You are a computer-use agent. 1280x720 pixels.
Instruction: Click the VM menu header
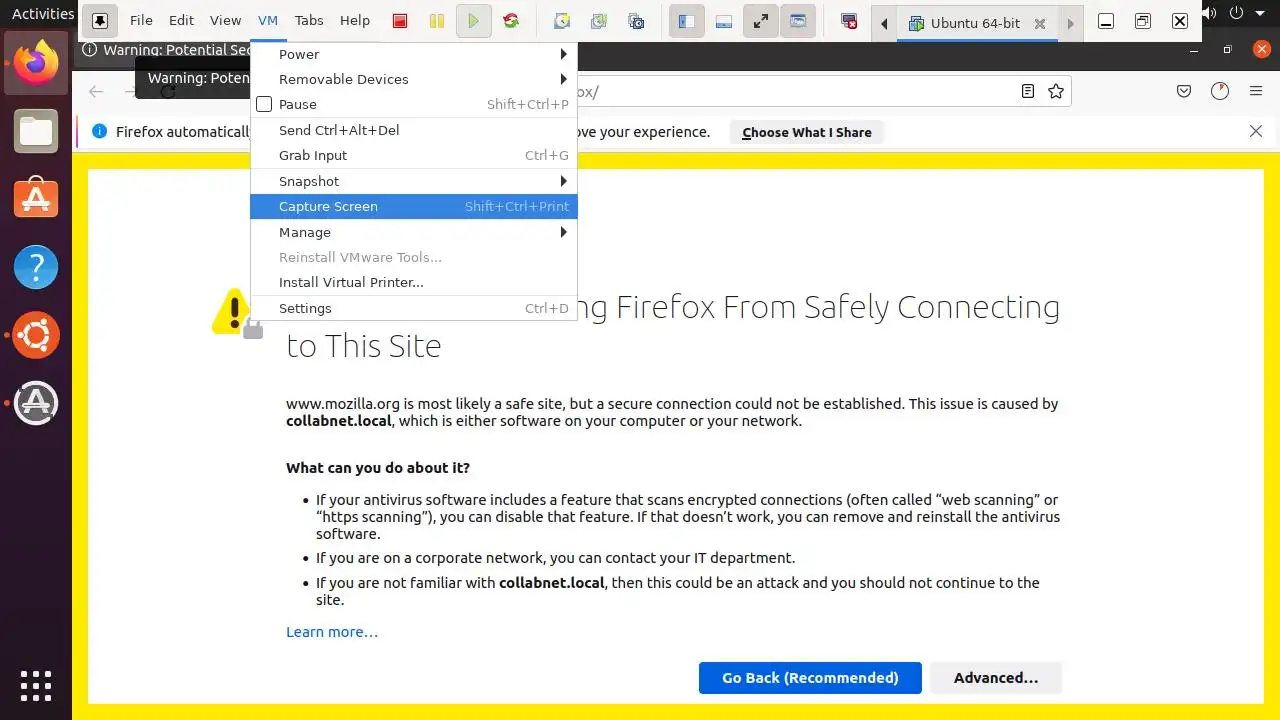tap(267, 20)
